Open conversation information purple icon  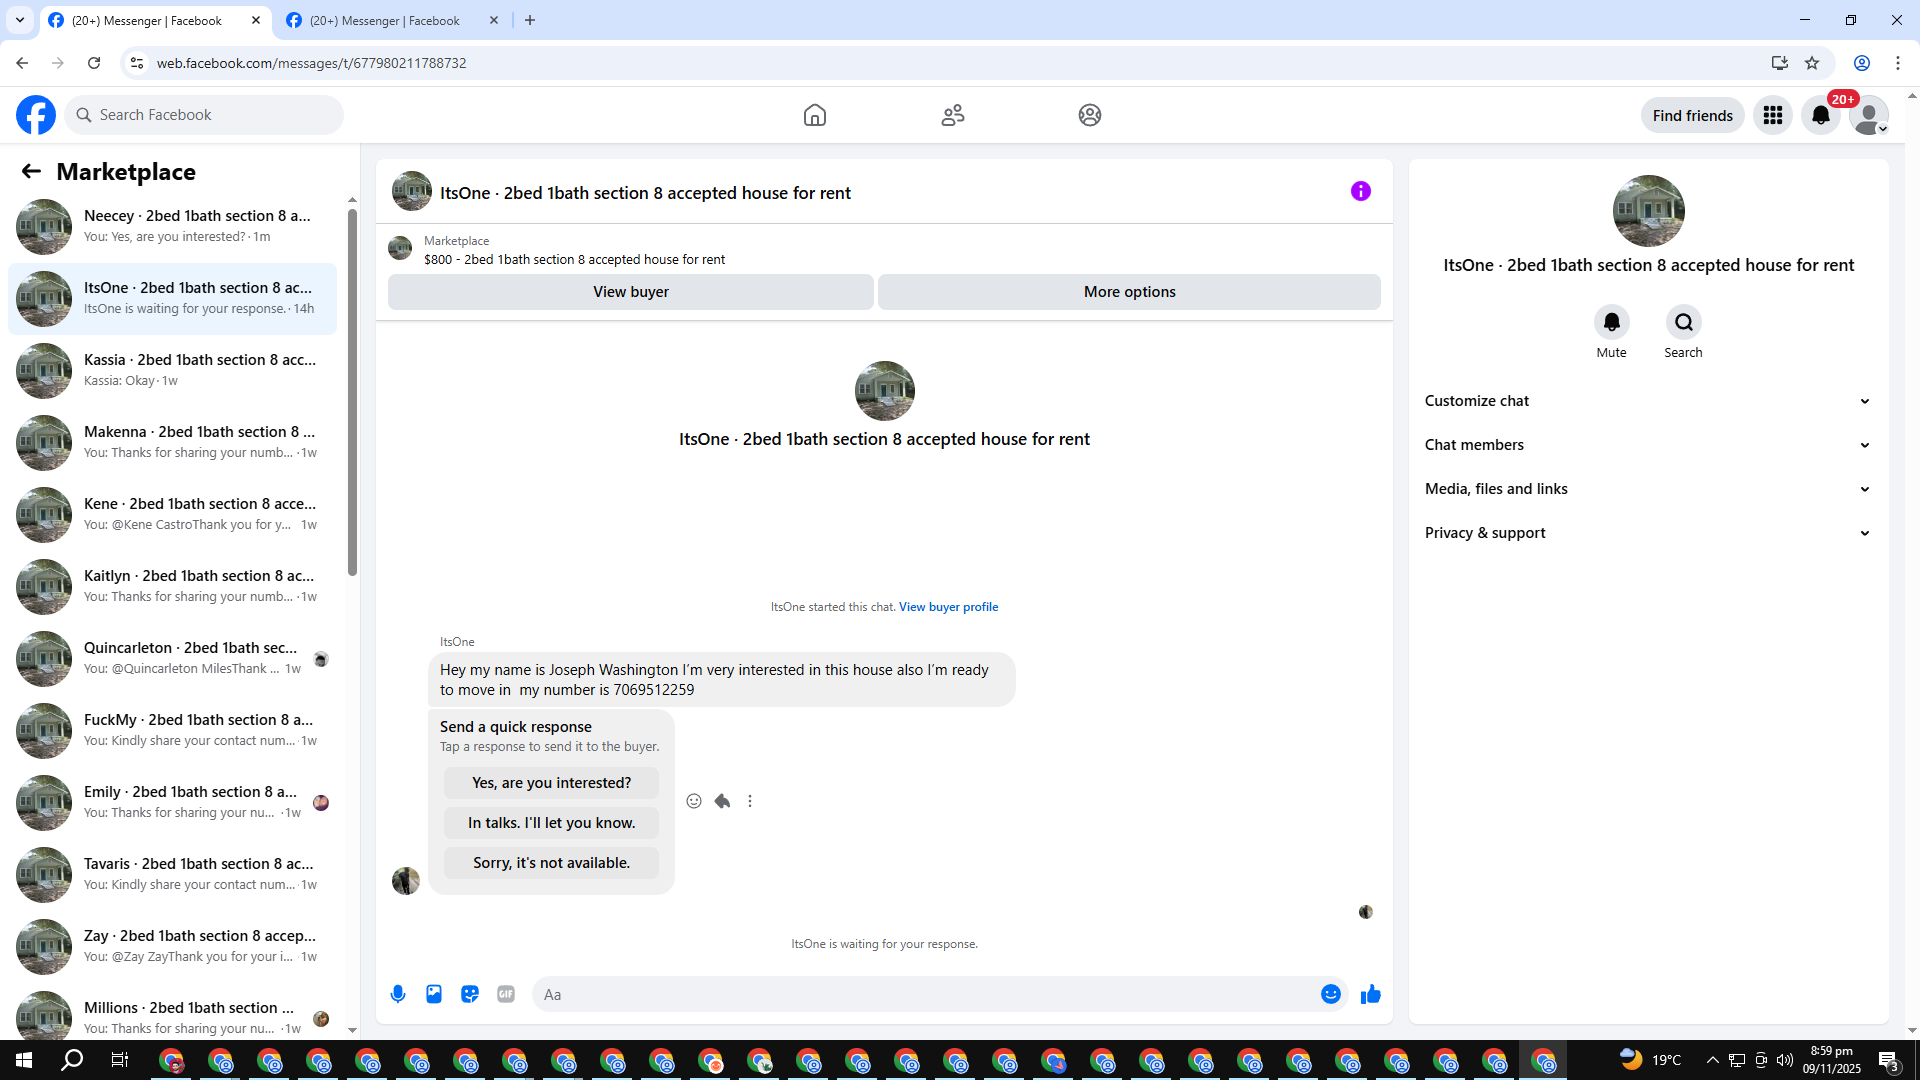pos(1361,191)
